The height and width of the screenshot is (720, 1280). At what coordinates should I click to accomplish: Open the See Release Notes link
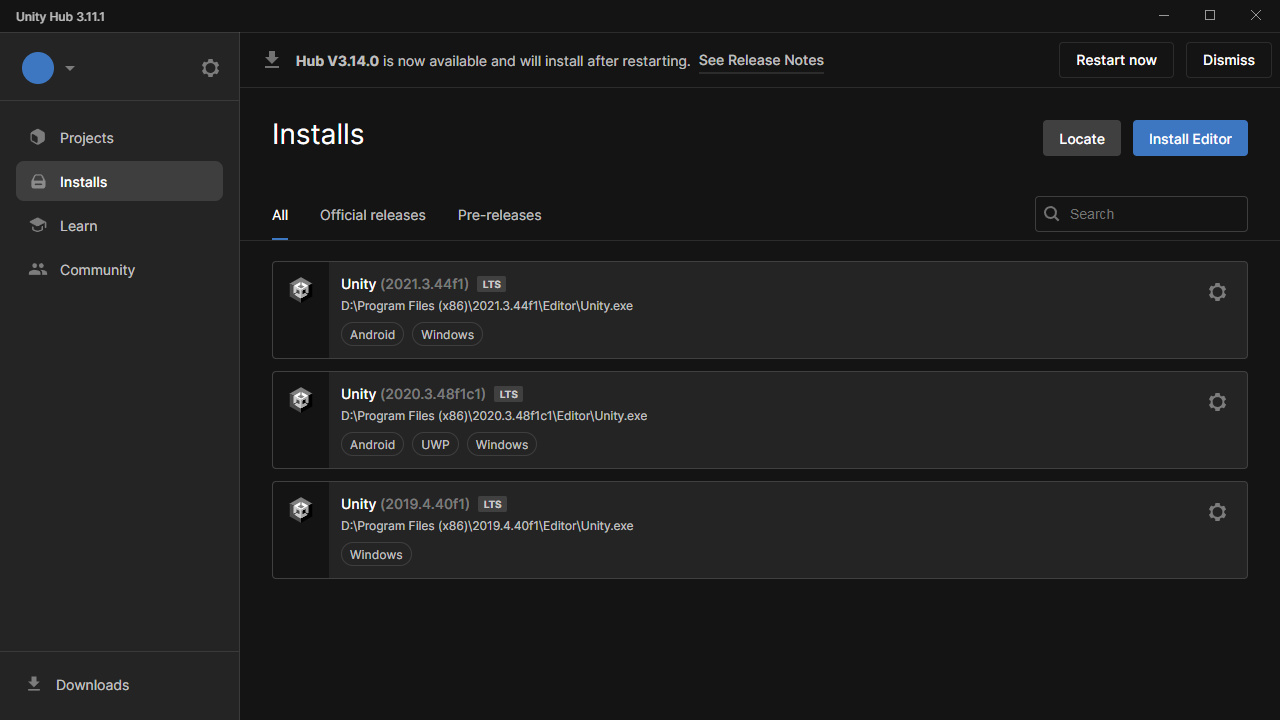click(x=761, y=60)
